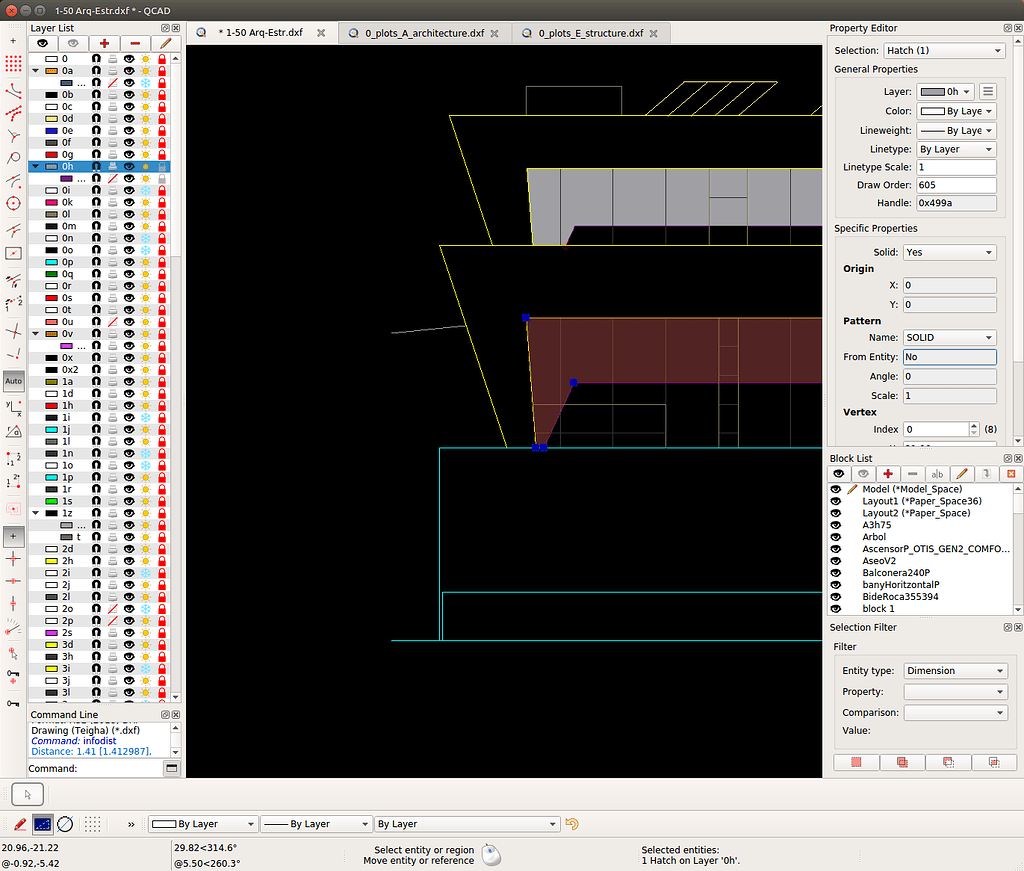Open the Selection dropdown showing Hatch (1)

944,50
